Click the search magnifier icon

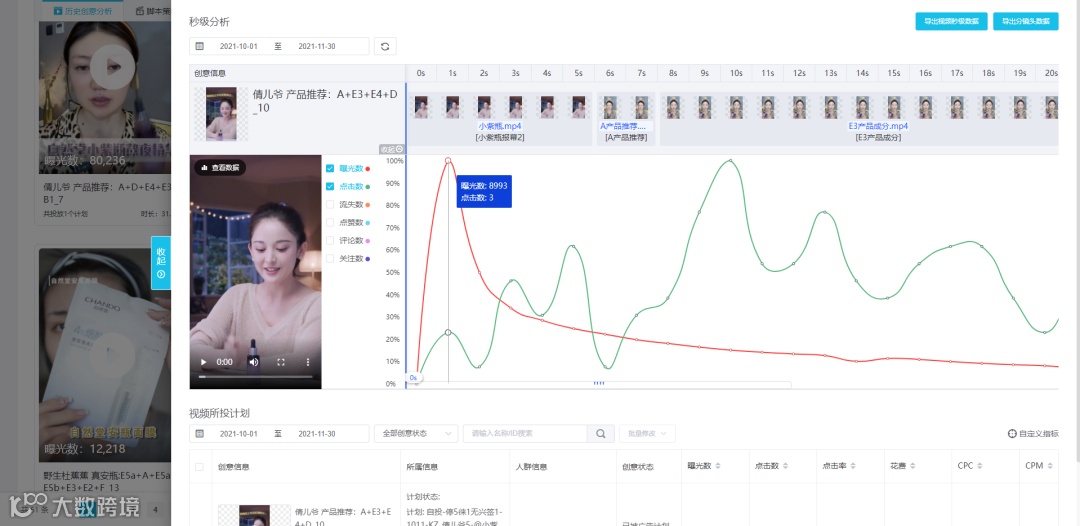pyautogui.click(x=601, y=434)
